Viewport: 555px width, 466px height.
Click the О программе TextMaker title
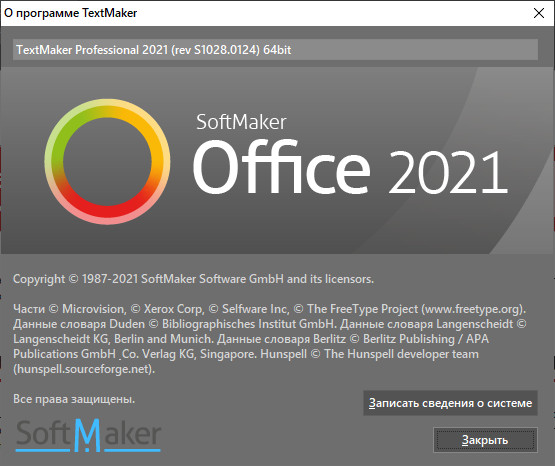click(x=70, y=13)
